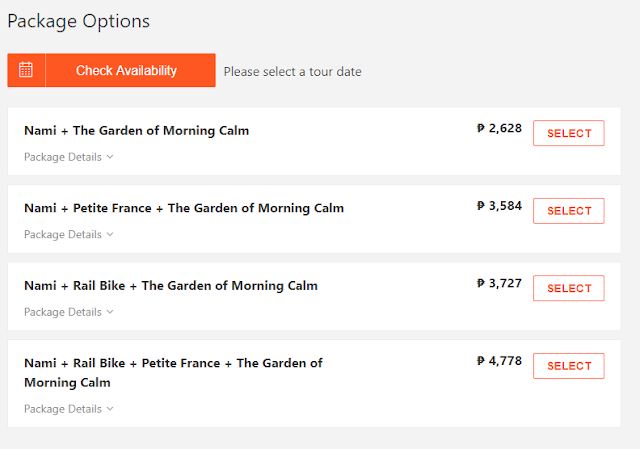Open the Nami + Petite France + Garden title
The image size is (640, 449).
pos(184,208)
